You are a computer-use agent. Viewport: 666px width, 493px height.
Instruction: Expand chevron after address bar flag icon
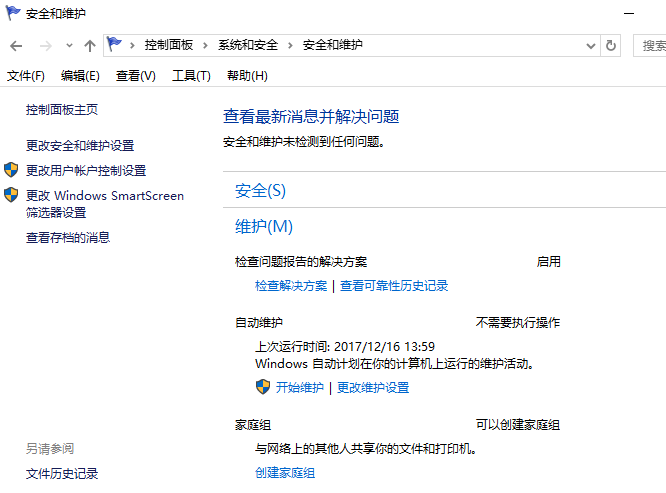point(132,45)
